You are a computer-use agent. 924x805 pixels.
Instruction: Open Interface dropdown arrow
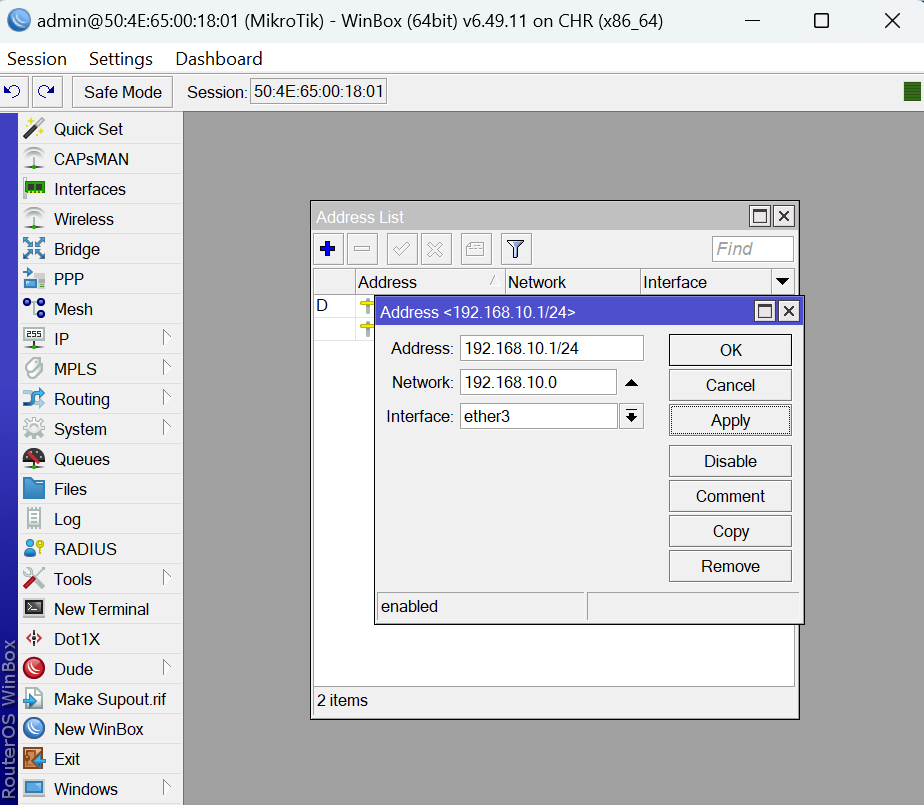(631, 417)
